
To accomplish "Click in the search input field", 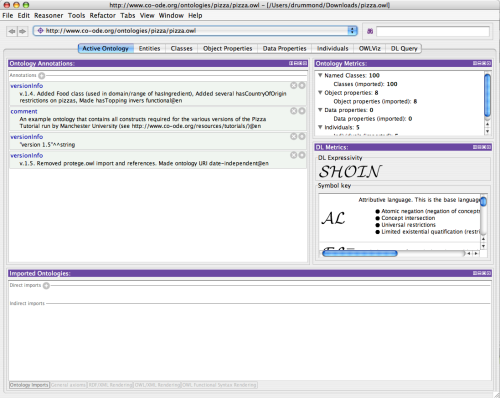I will click(x=433, y=32).
